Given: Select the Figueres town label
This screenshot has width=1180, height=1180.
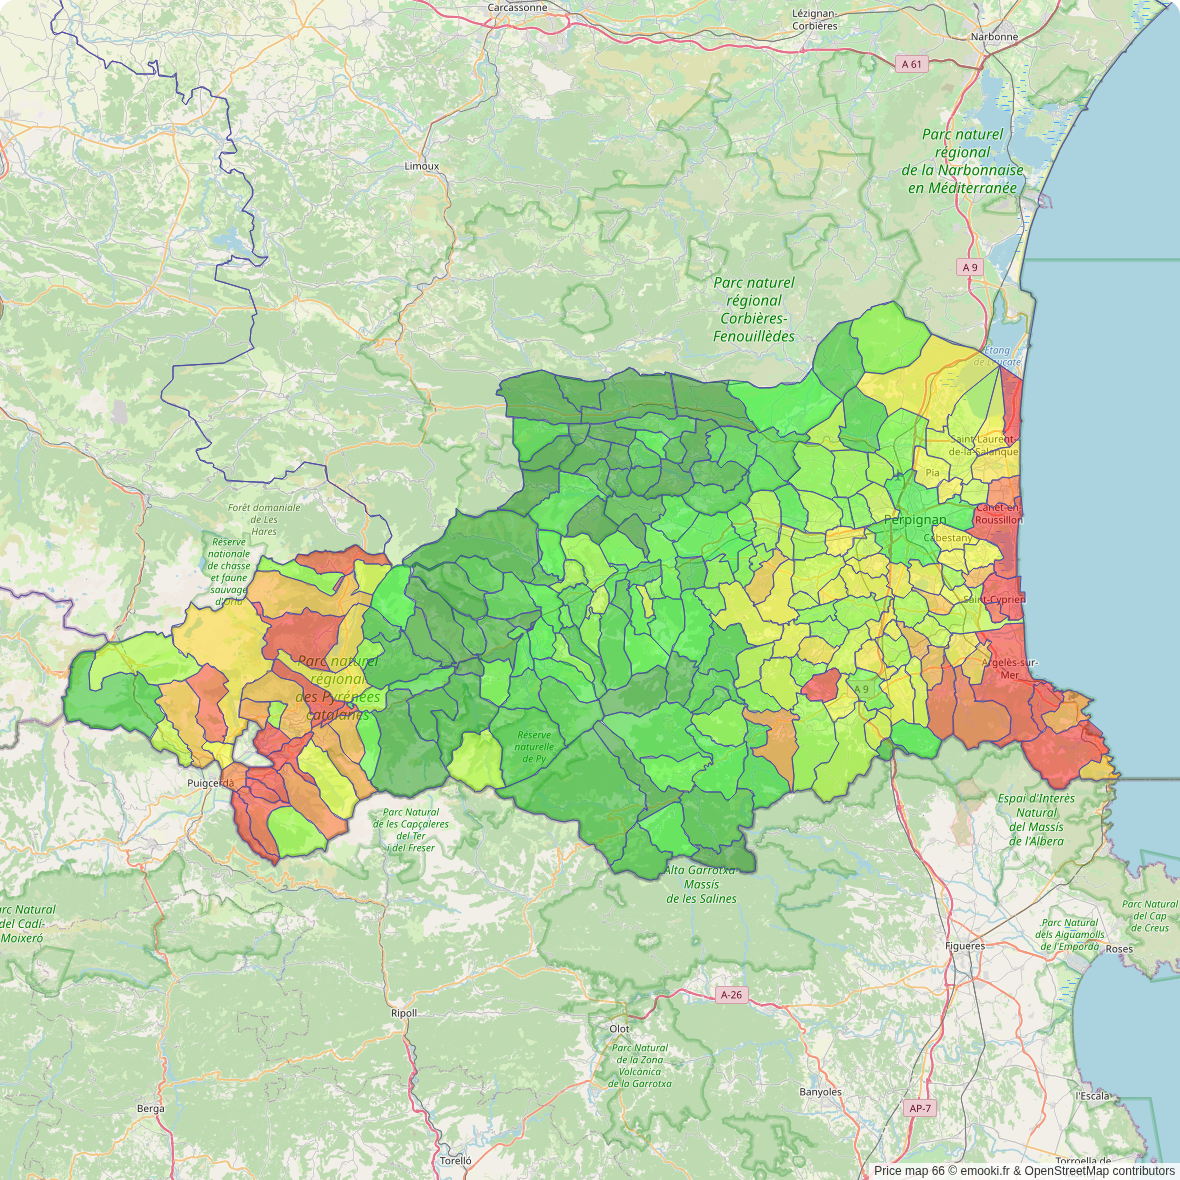Looking at the screenshot, I should pos(965,946).
